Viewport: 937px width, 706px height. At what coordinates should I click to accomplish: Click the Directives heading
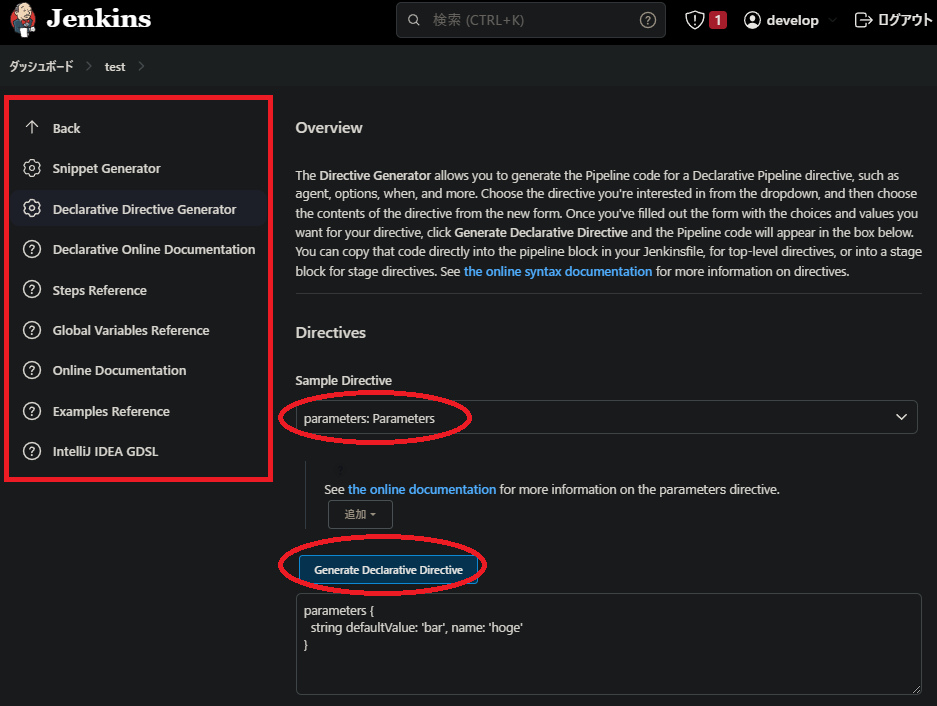330,333
